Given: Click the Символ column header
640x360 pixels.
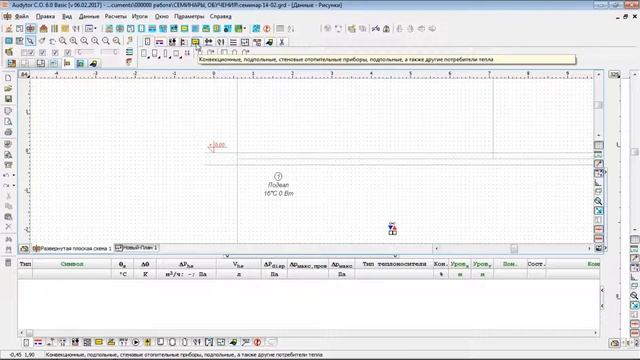Looking at the screenshot, I should click(x=72, y=264).
